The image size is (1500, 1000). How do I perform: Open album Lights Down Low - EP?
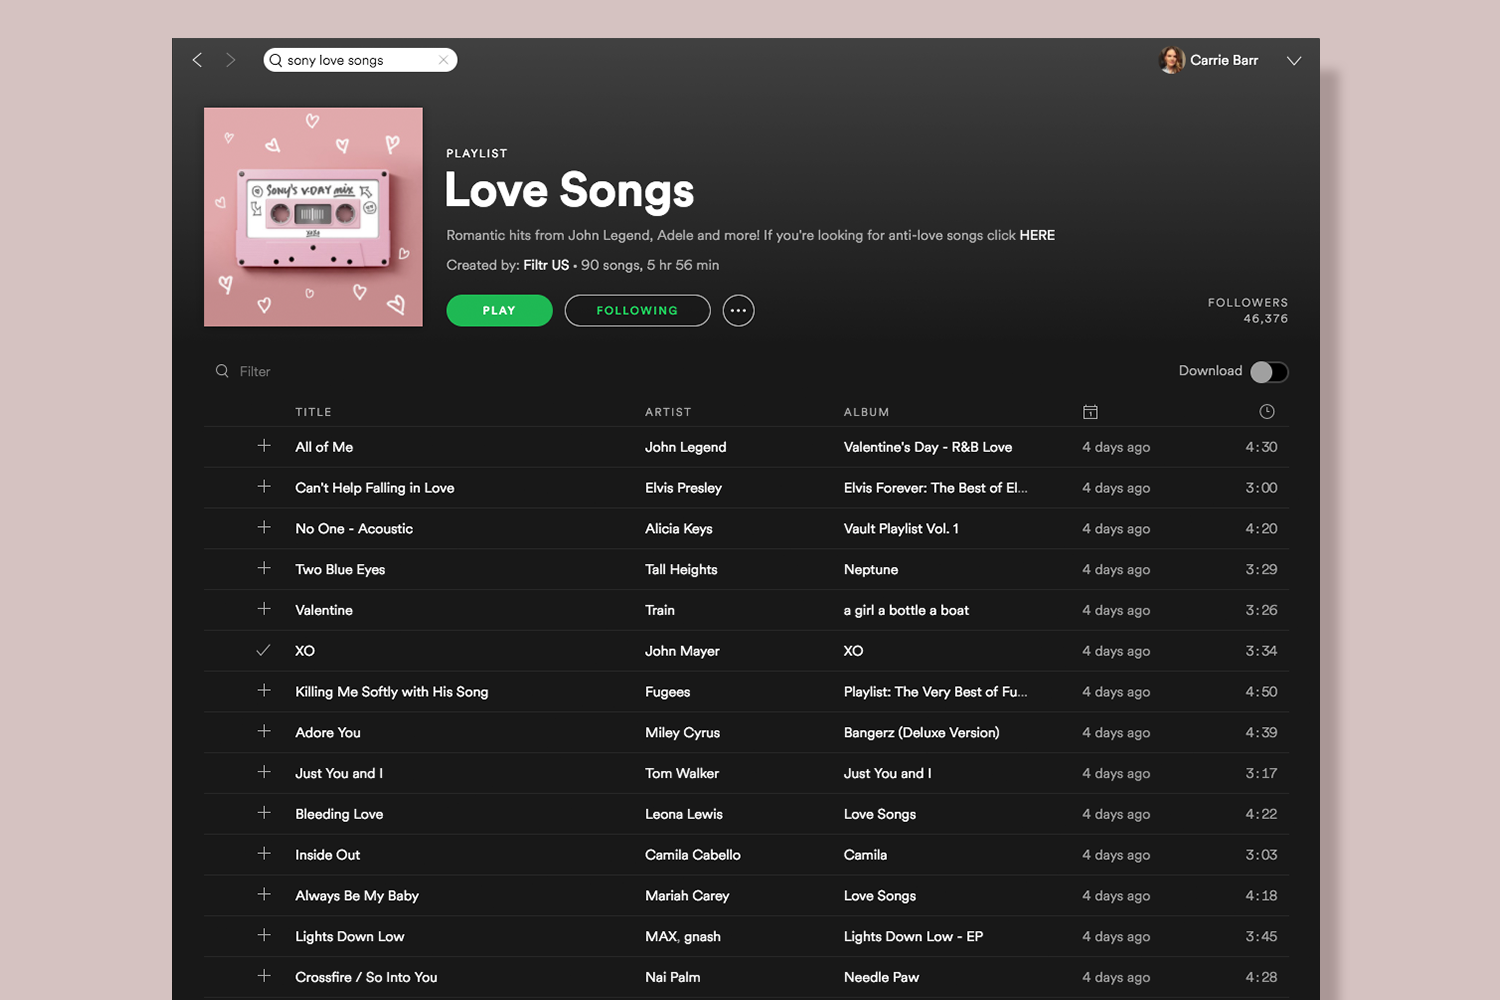[x=913, y=937]
